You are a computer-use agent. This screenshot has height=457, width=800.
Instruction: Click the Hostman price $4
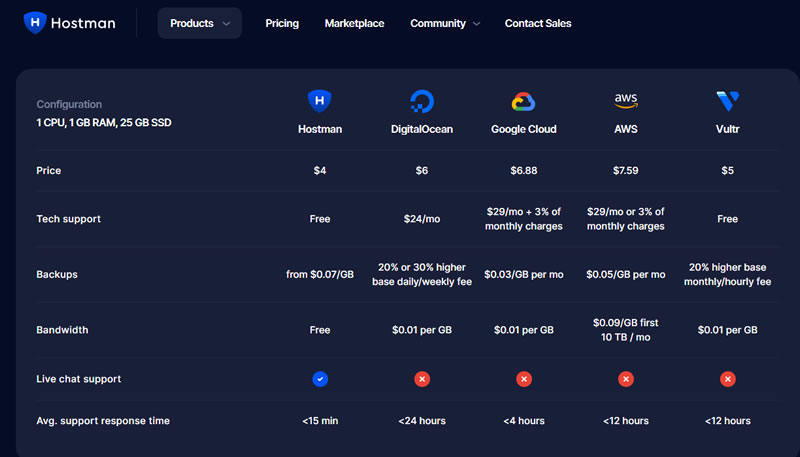(320, 170)
